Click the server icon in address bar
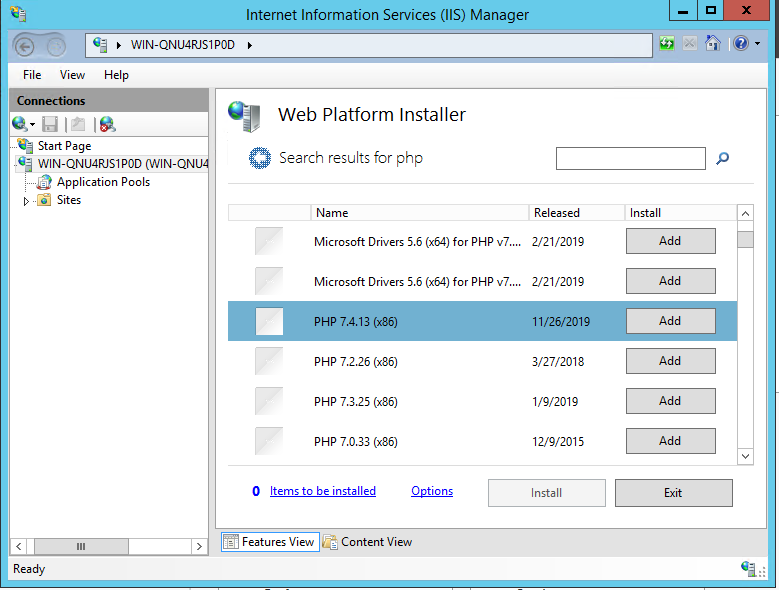This screenshot has width=779, height=590. point(100,45)
